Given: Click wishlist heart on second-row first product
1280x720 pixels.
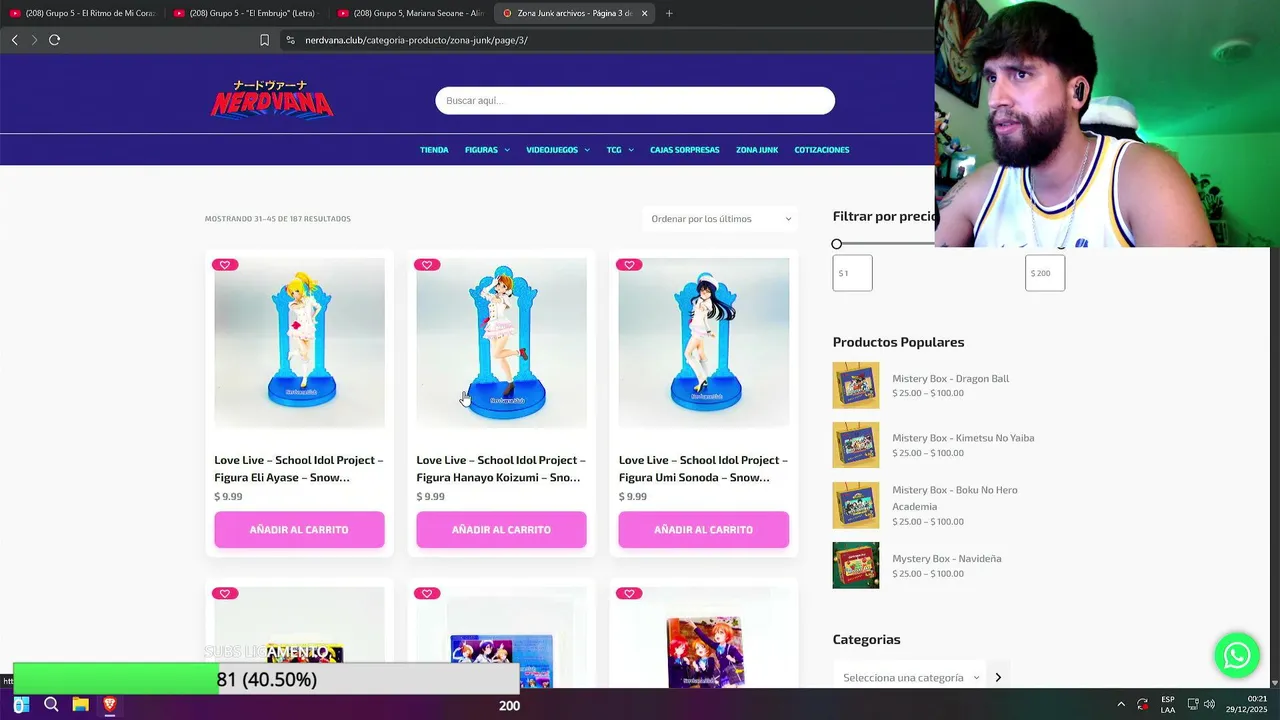Looking at the screenshot, I should [224, 593].
